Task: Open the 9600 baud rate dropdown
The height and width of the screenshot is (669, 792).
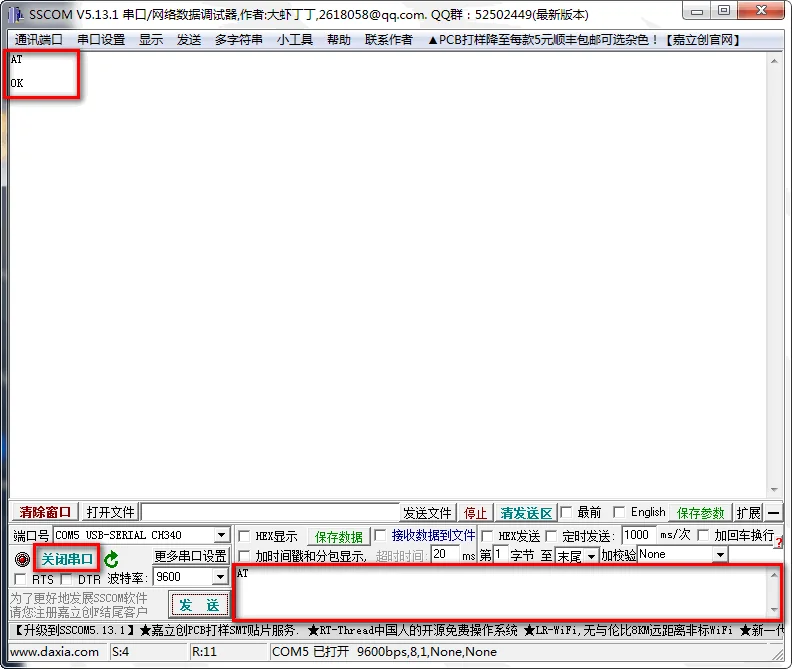Action: click(220, 577)
